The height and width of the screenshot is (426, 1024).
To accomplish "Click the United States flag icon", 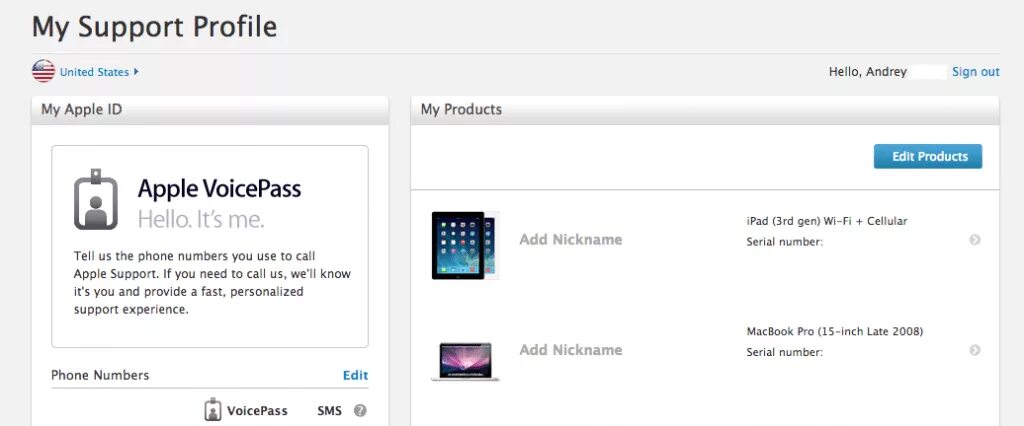I will click(x=43, y=71).
